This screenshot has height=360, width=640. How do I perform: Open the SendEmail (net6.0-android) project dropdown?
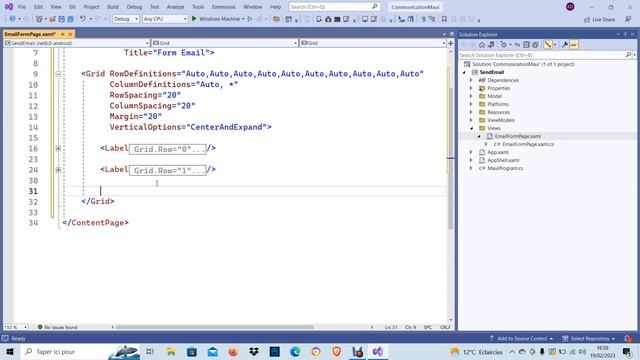click(77, 43)
